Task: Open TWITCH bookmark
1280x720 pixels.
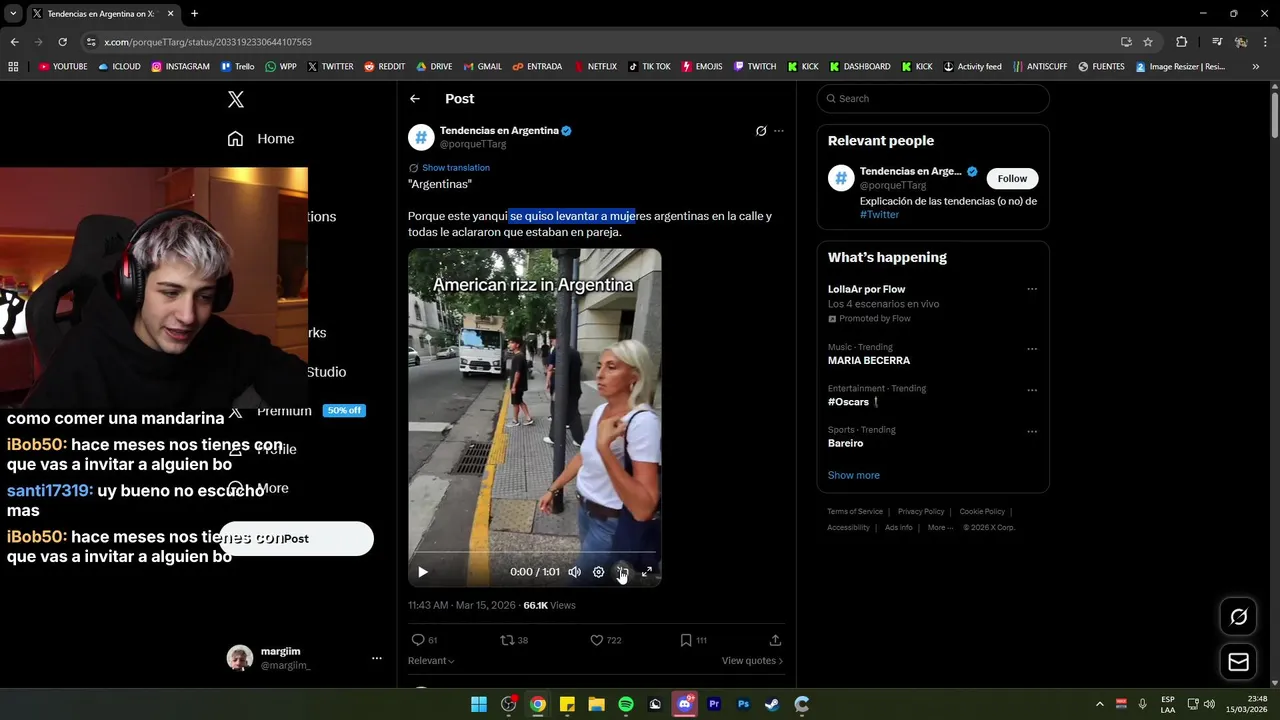Action: coord(755,67)
